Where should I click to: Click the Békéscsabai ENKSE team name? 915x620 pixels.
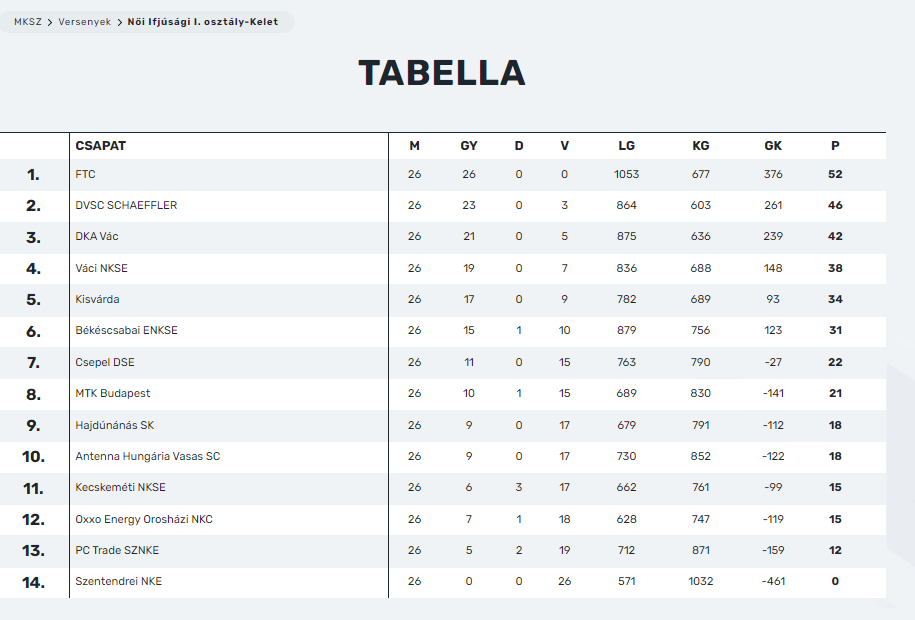tap(127, 330)
